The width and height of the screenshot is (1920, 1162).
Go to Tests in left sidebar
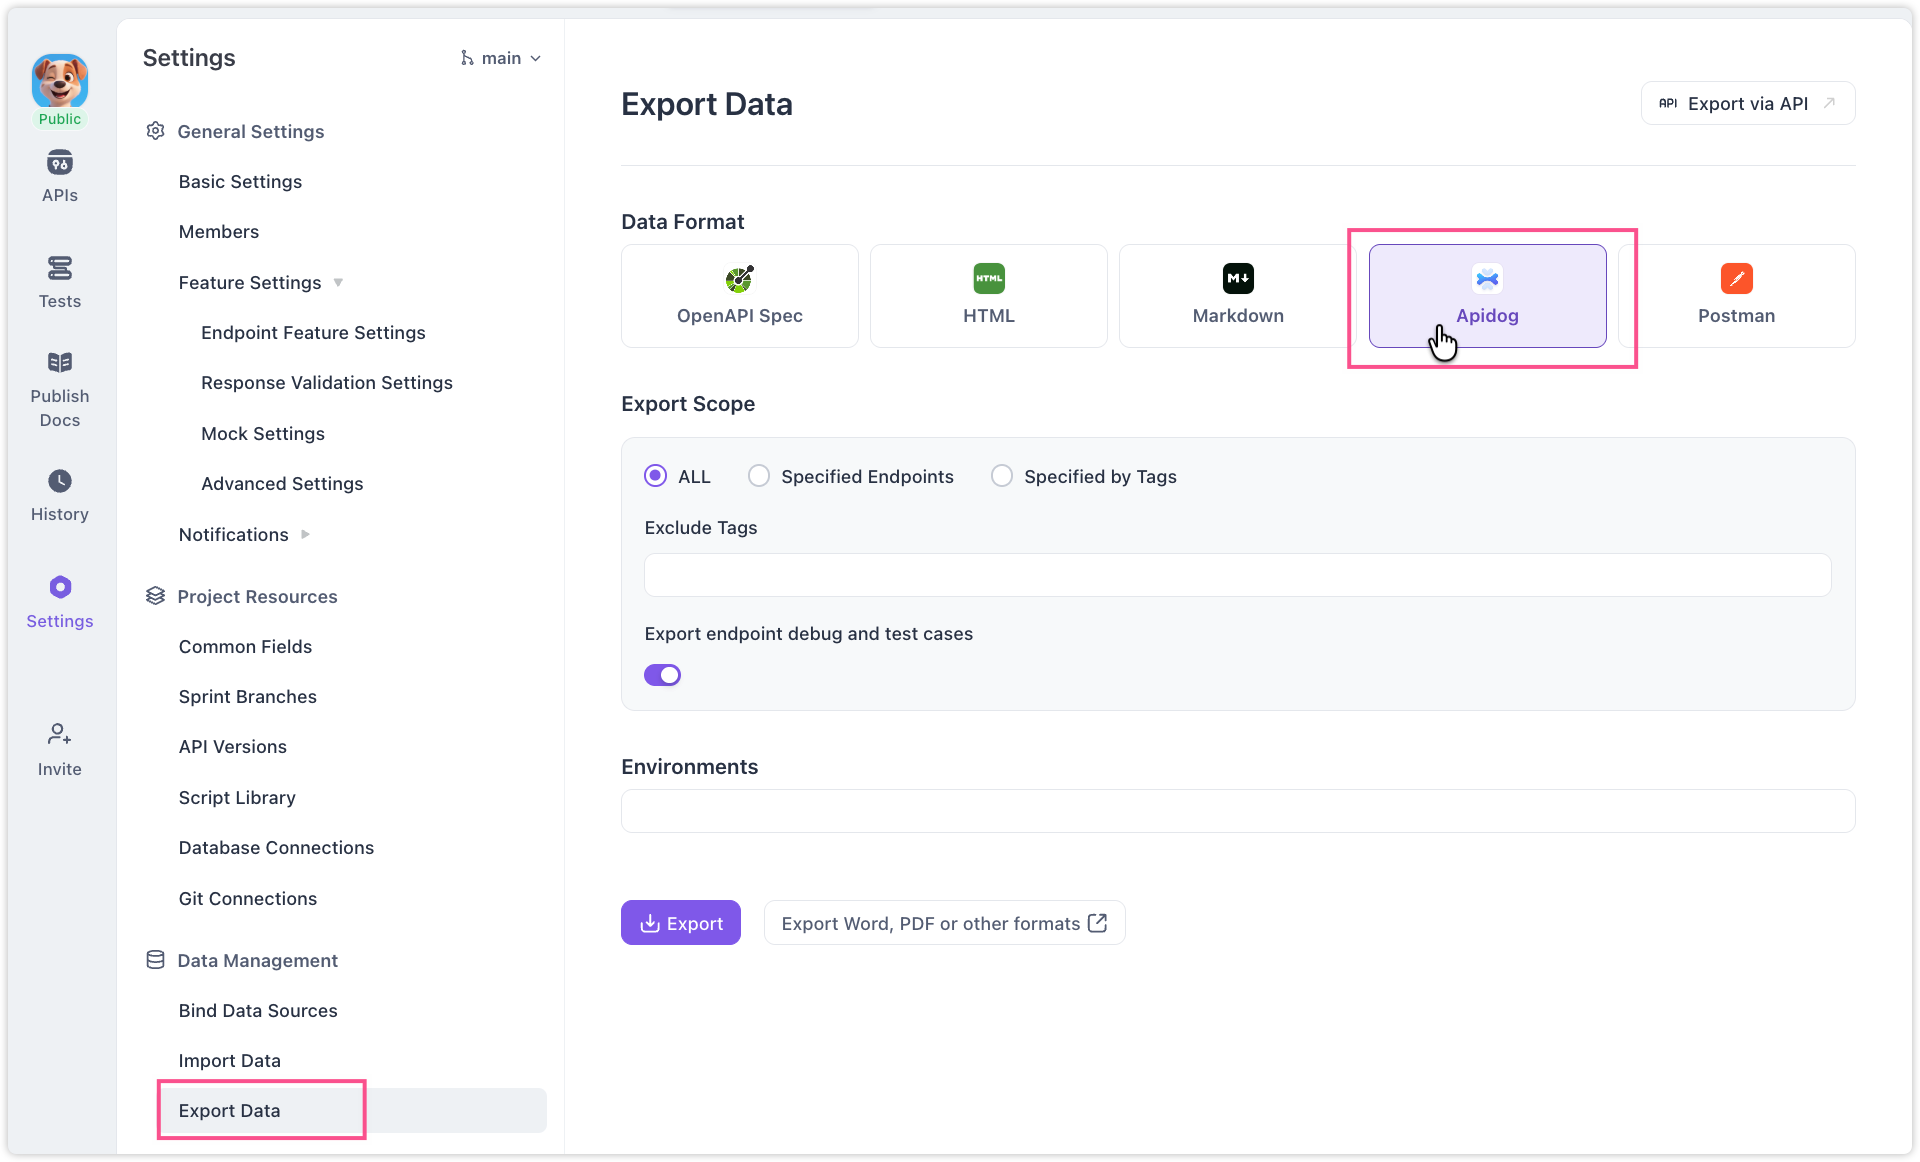coord(59,282)
